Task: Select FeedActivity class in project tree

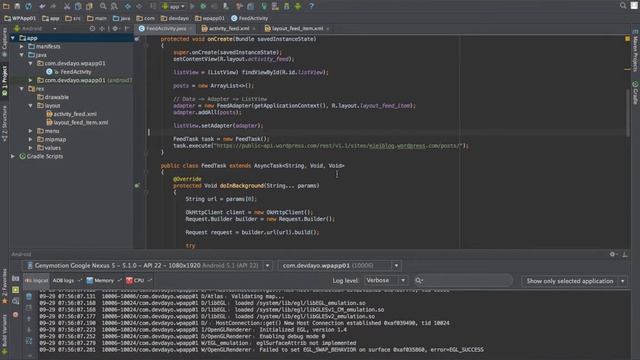Action: tap(69, 72)
